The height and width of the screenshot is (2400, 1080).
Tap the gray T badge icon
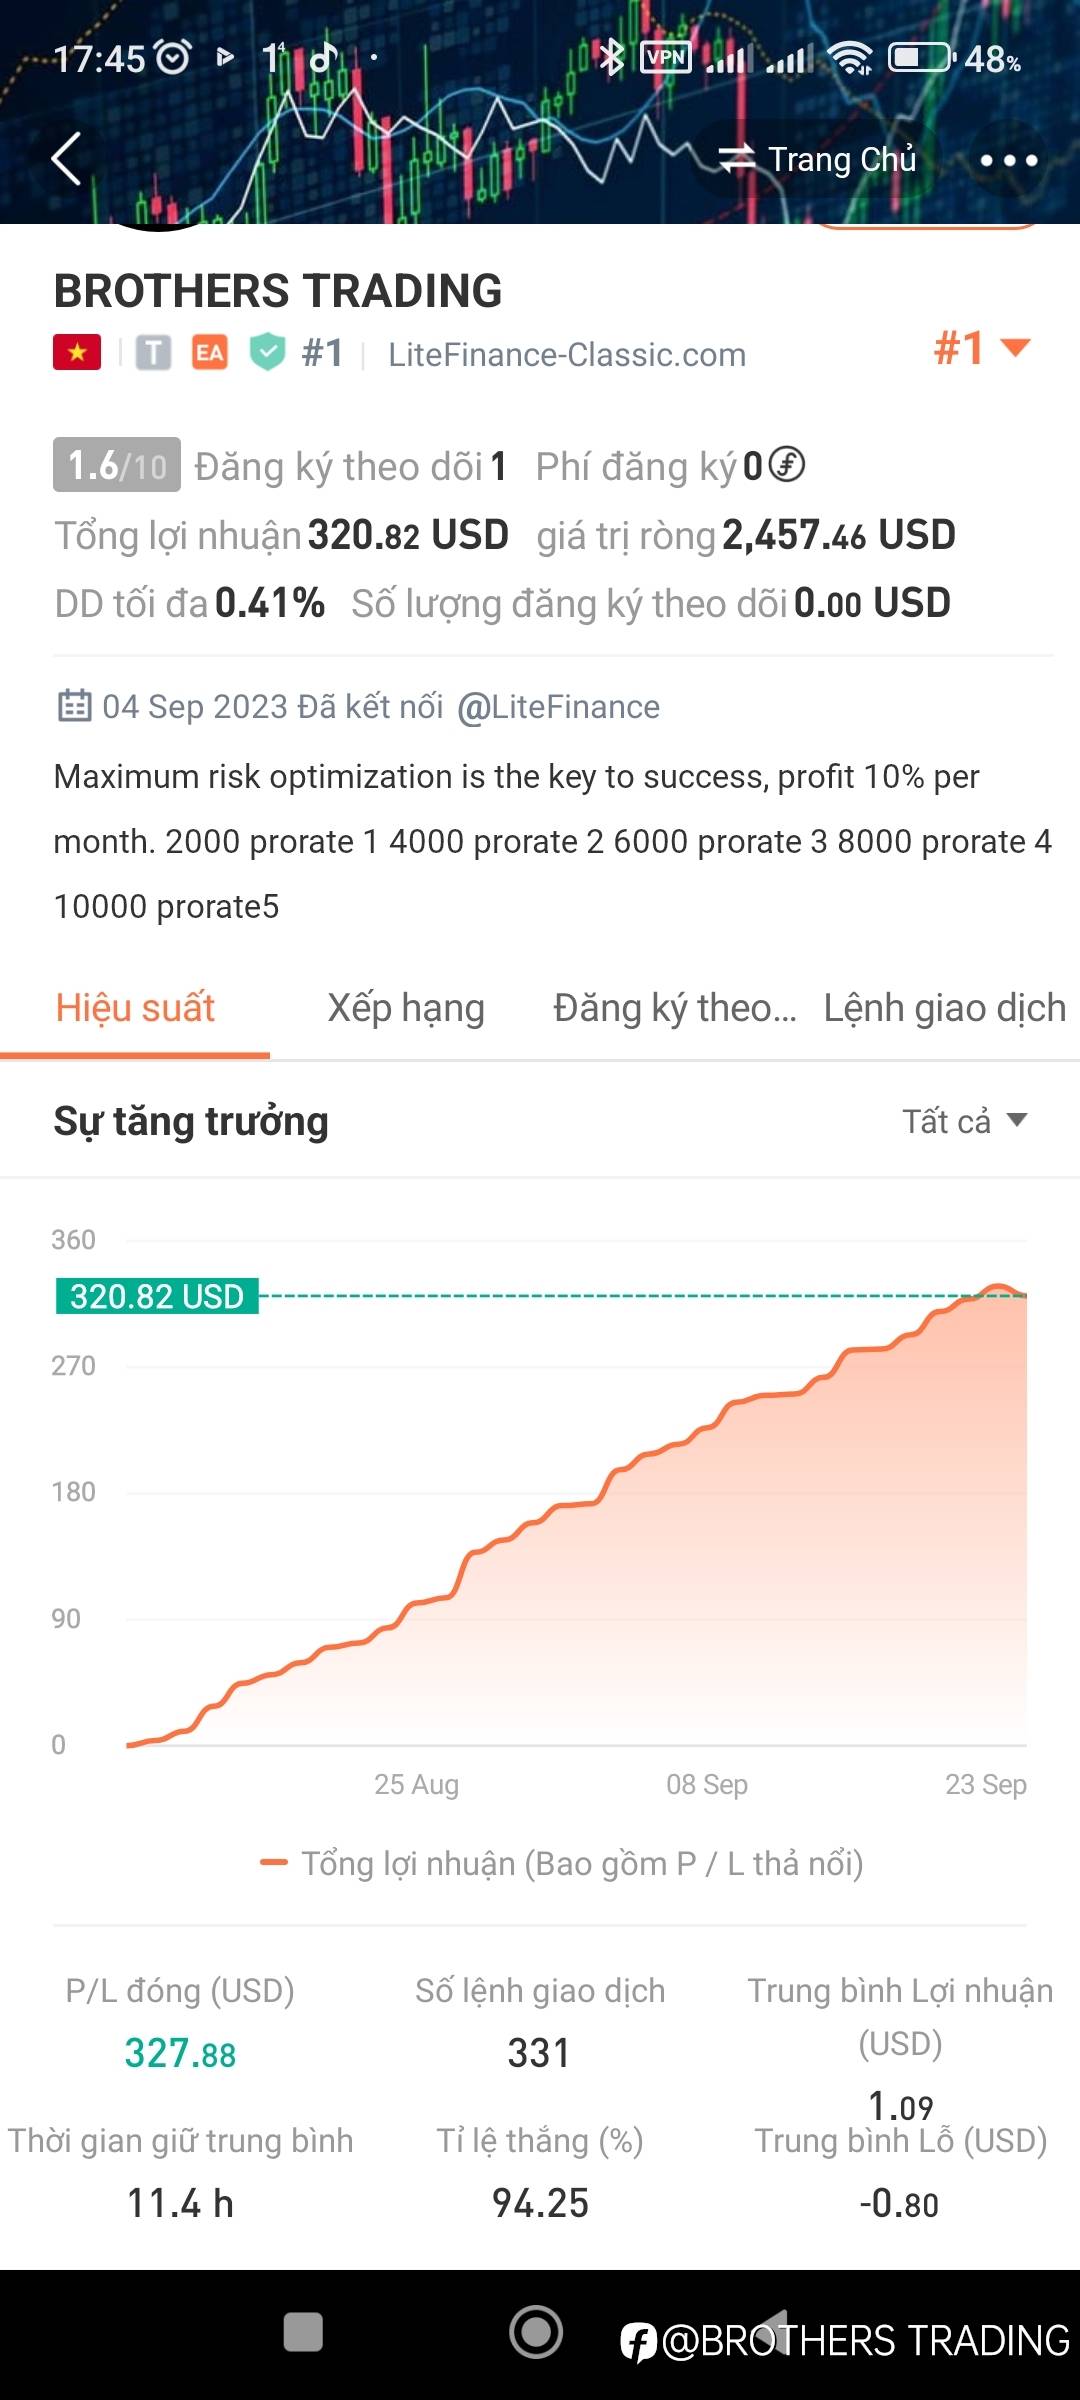tap(153, 352)
